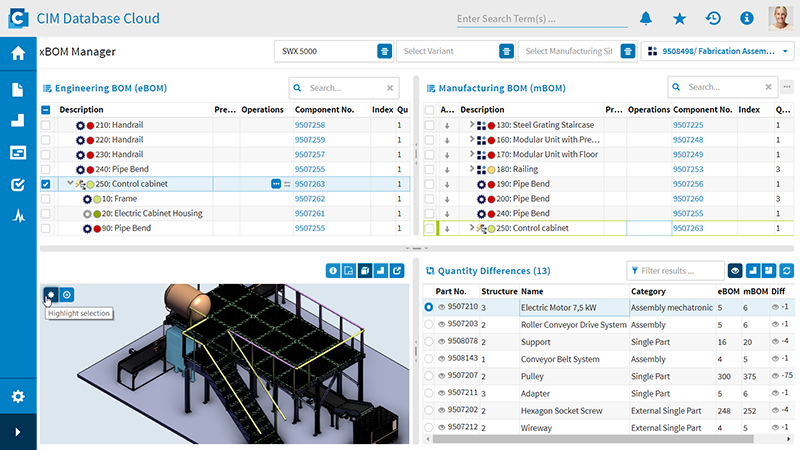This screenshot has height=450, width=800.
Task: Open the notifications bell icon
Action: click(646, 18)
